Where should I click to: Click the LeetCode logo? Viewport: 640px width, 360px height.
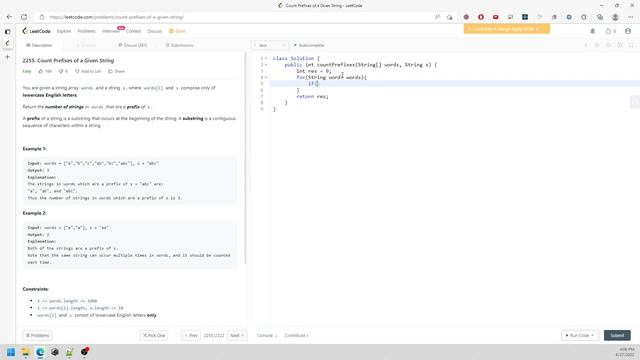tap(36, 31)
